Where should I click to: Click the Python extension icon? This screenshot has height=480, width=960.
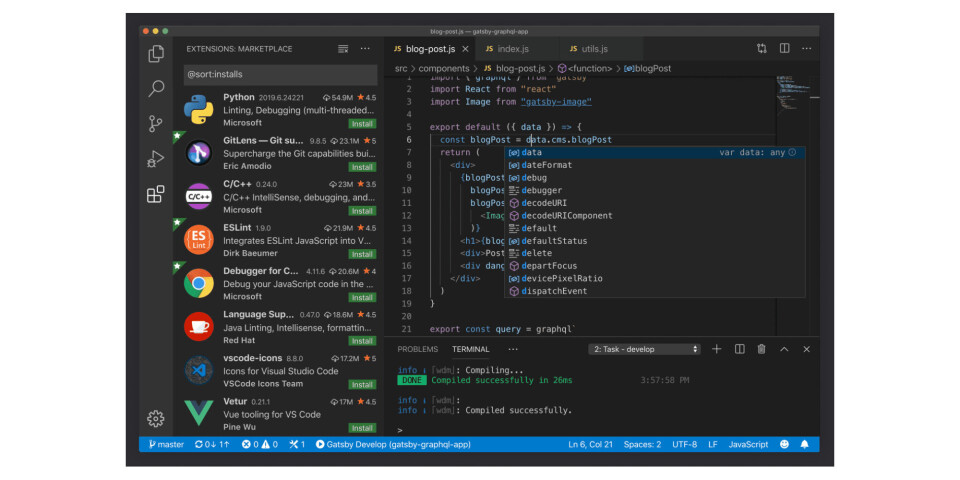[198, 110]
